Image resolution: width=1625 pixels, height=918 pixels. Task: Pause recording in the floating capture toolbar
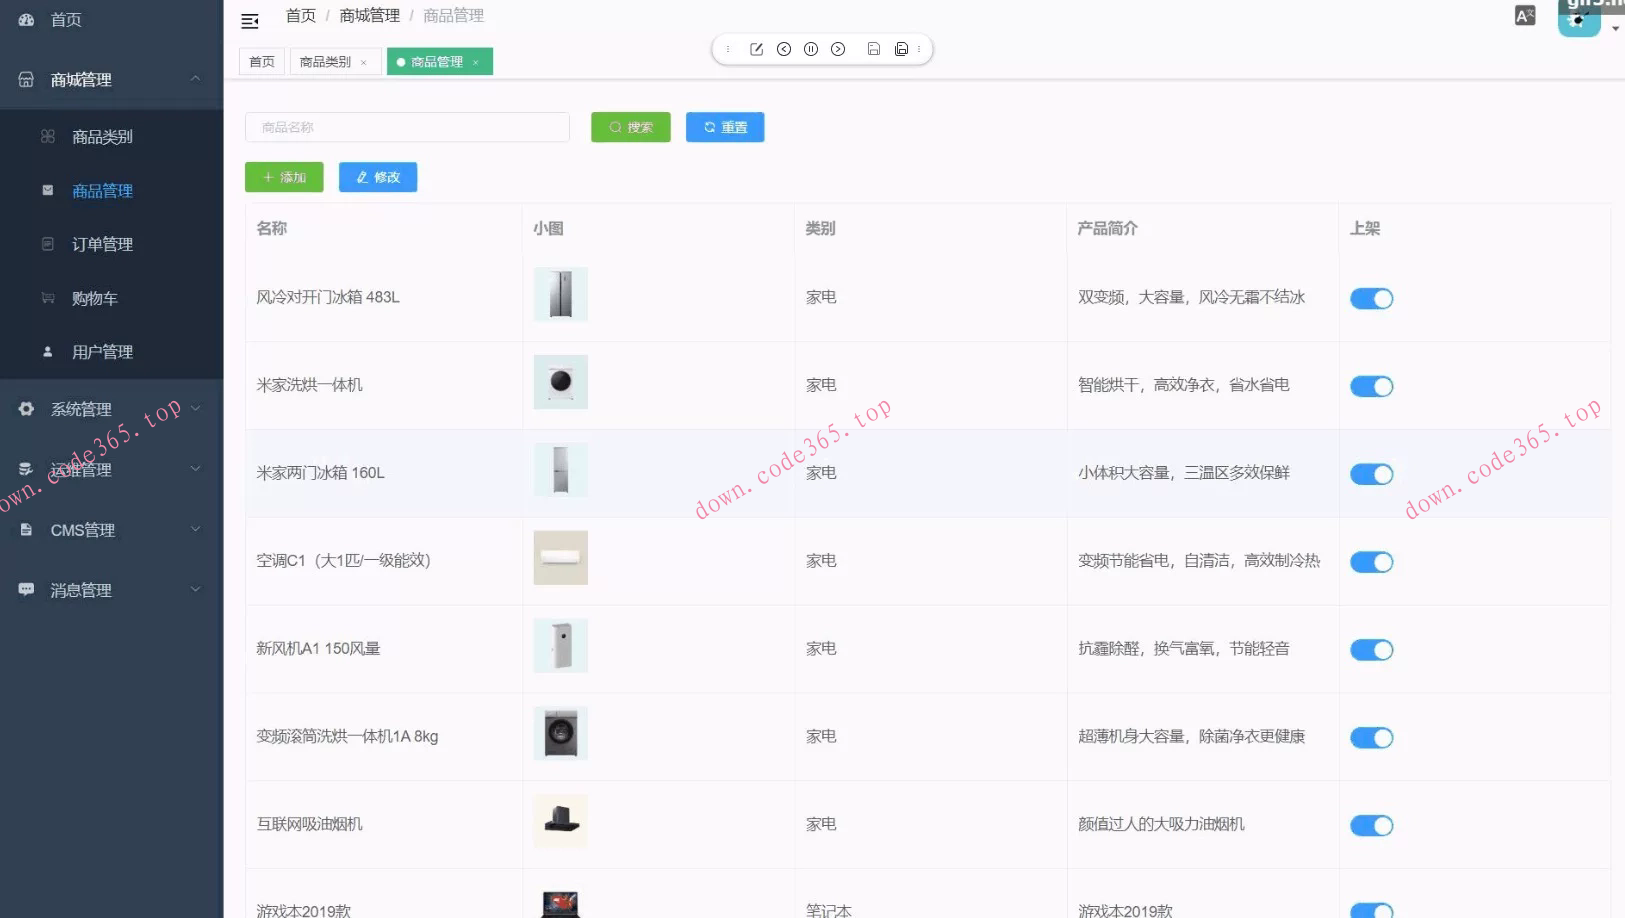(x=811, y=48)
